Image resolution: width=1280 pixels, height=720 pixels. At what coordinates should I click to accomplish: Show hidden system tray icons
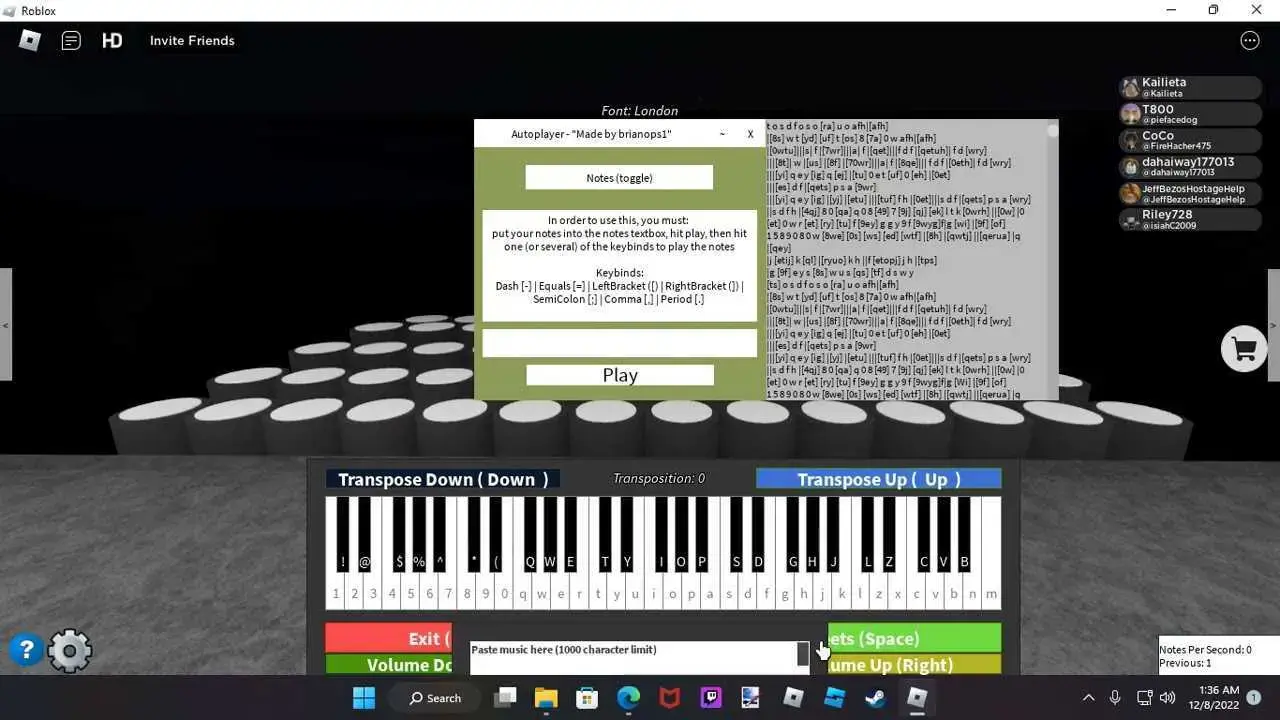[x=1089, y=697]
